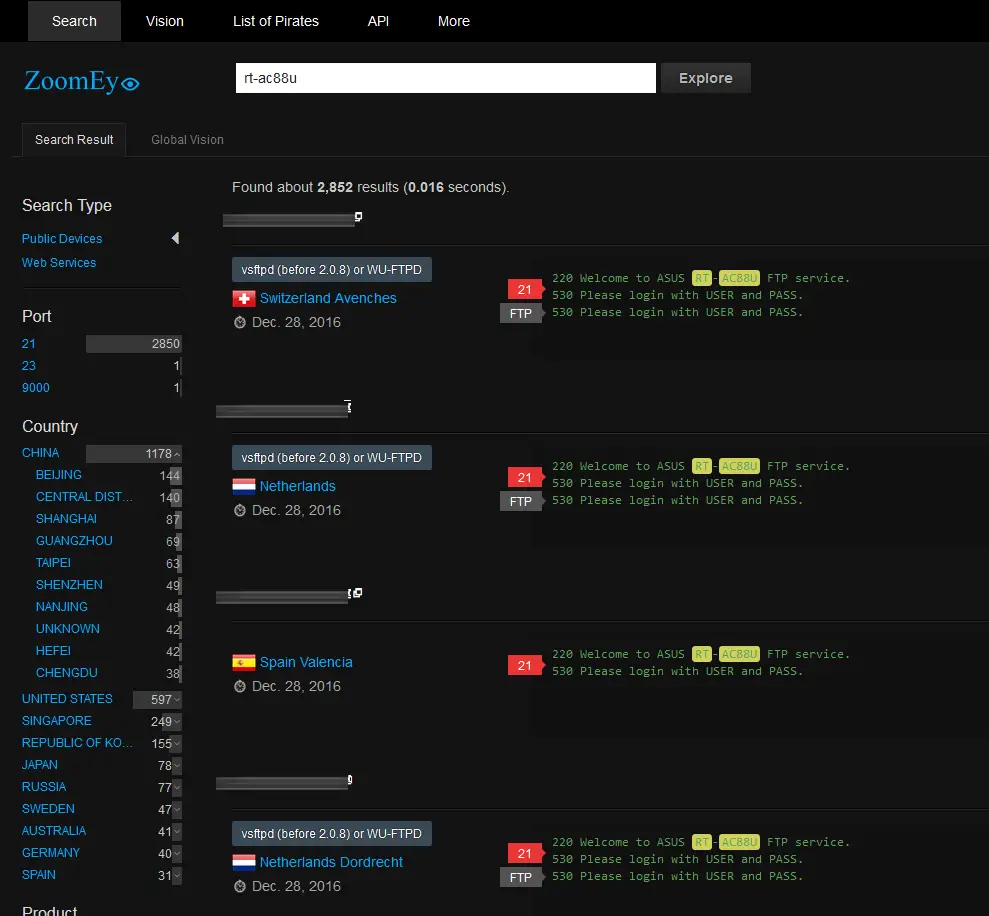This screenshot has width=989, height=916.
Task: Click the clock icon in the Switzerland Avenches result
Action: click(240, 322)
